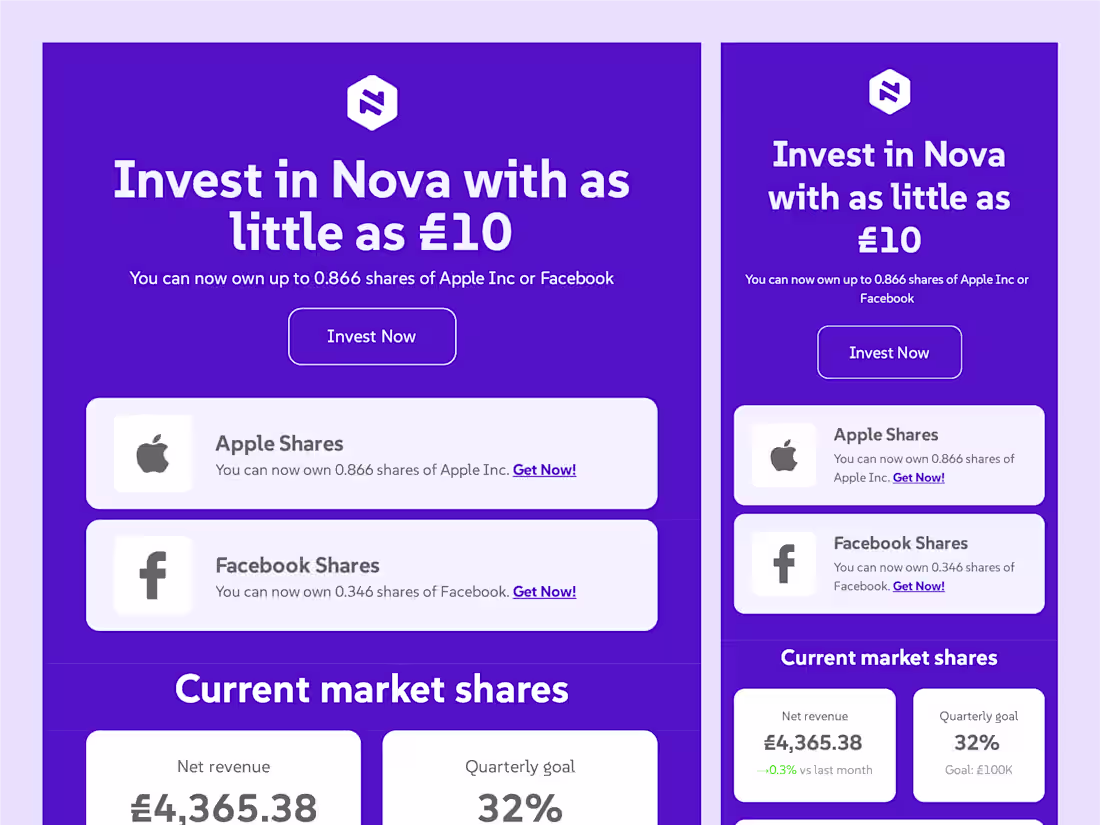Image resolution: width=1100 pixels, height=825 pixels.
Task: Click the Nova hexagon logo in the mobile layout
Action: pyautogui.click(x=889, y=92)
